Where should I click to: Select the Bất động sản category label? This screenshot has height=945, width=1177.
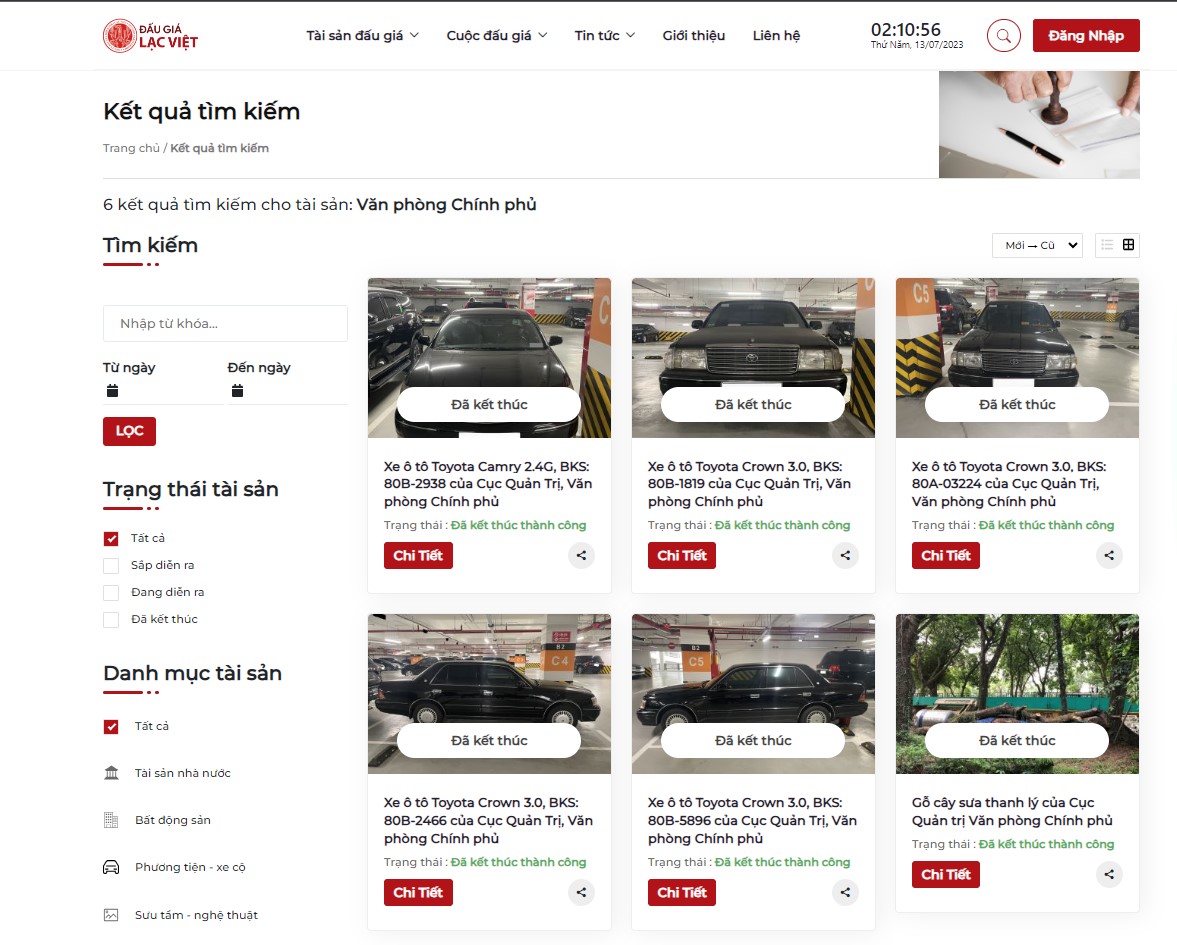click(173, 820)
